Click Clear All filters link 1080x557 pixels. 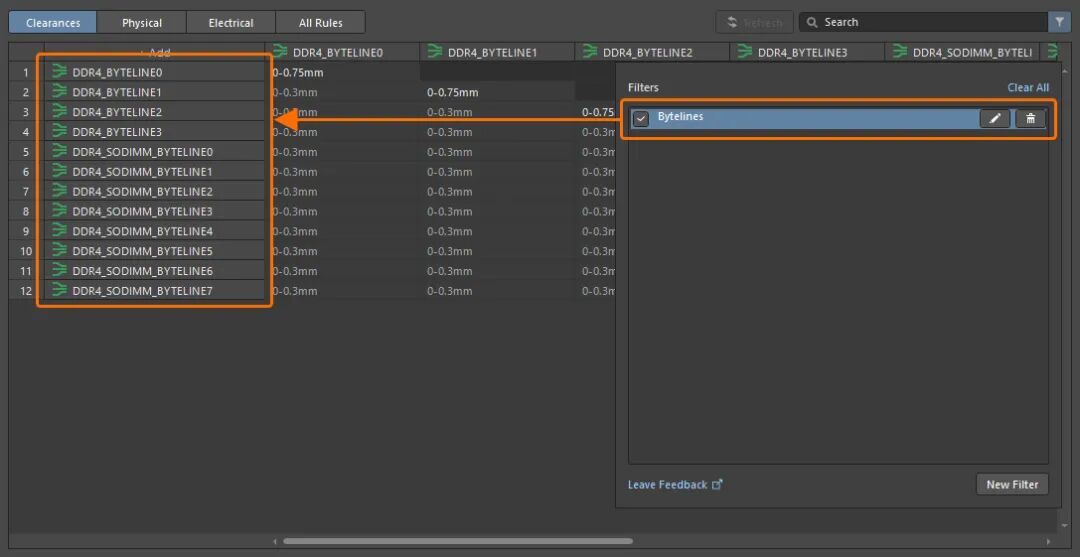[x=1028, y=88]
